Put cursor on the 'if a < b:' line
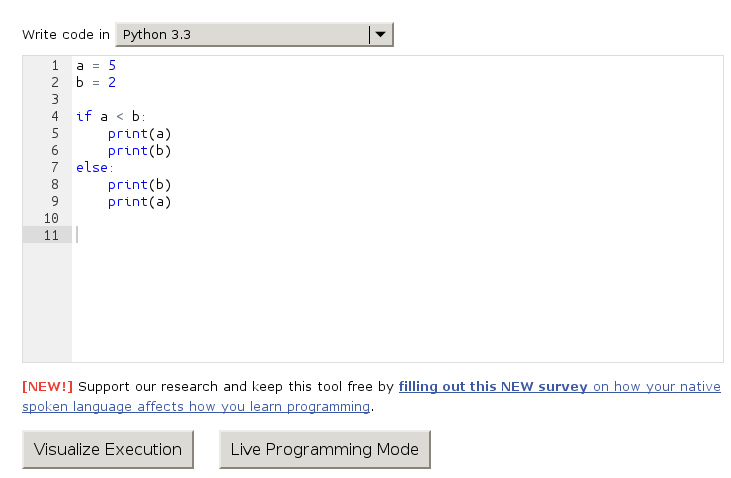This screenshot has height=478, width=731. click(111, 117)
